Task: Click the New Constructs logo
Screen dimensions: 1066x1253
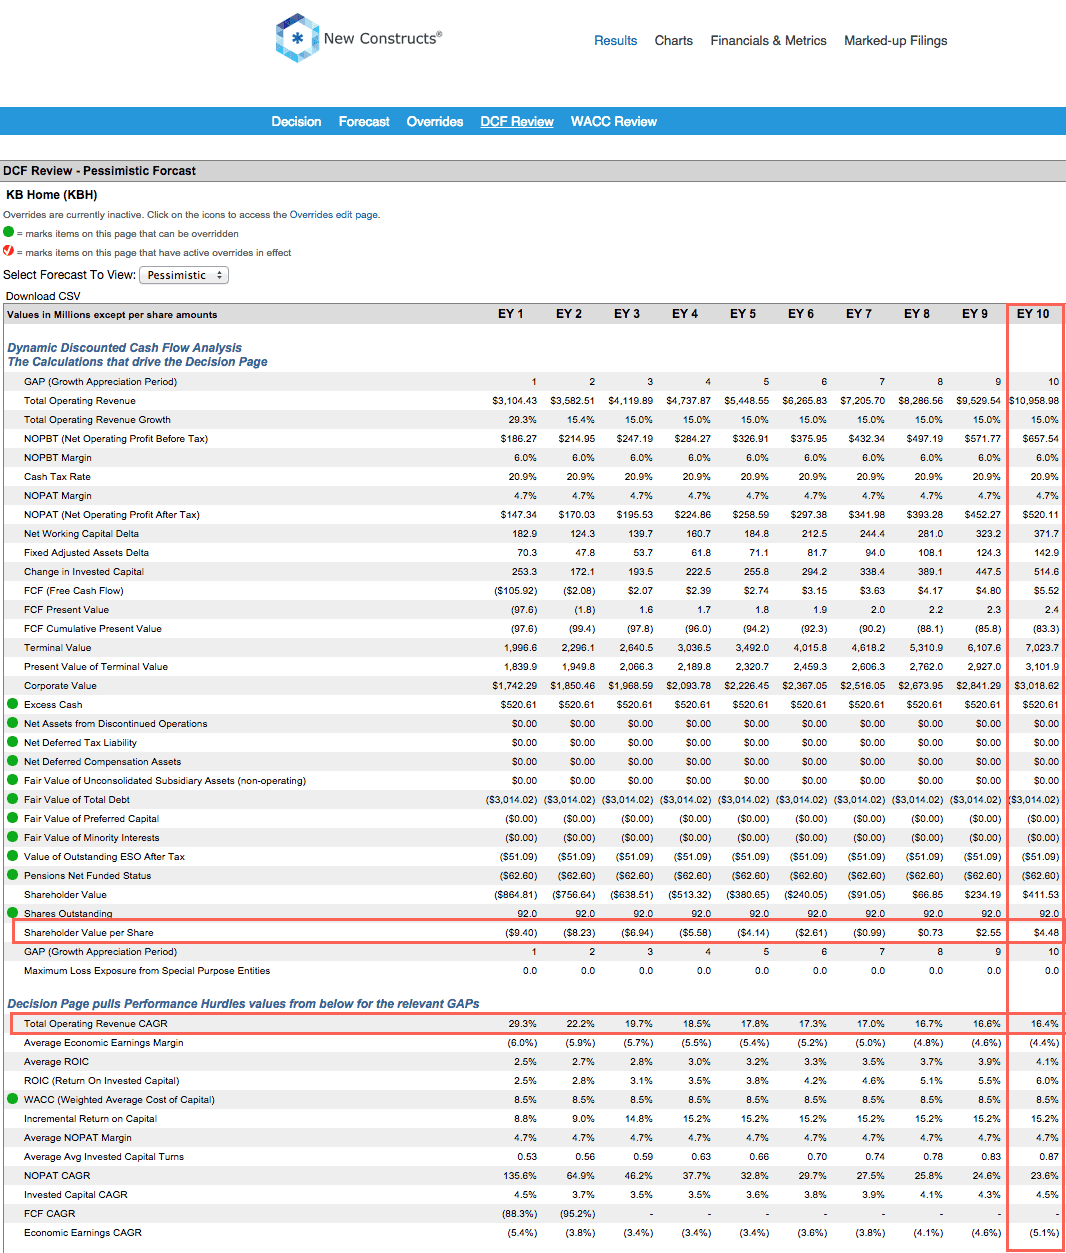Action: [x=358, y=38]
